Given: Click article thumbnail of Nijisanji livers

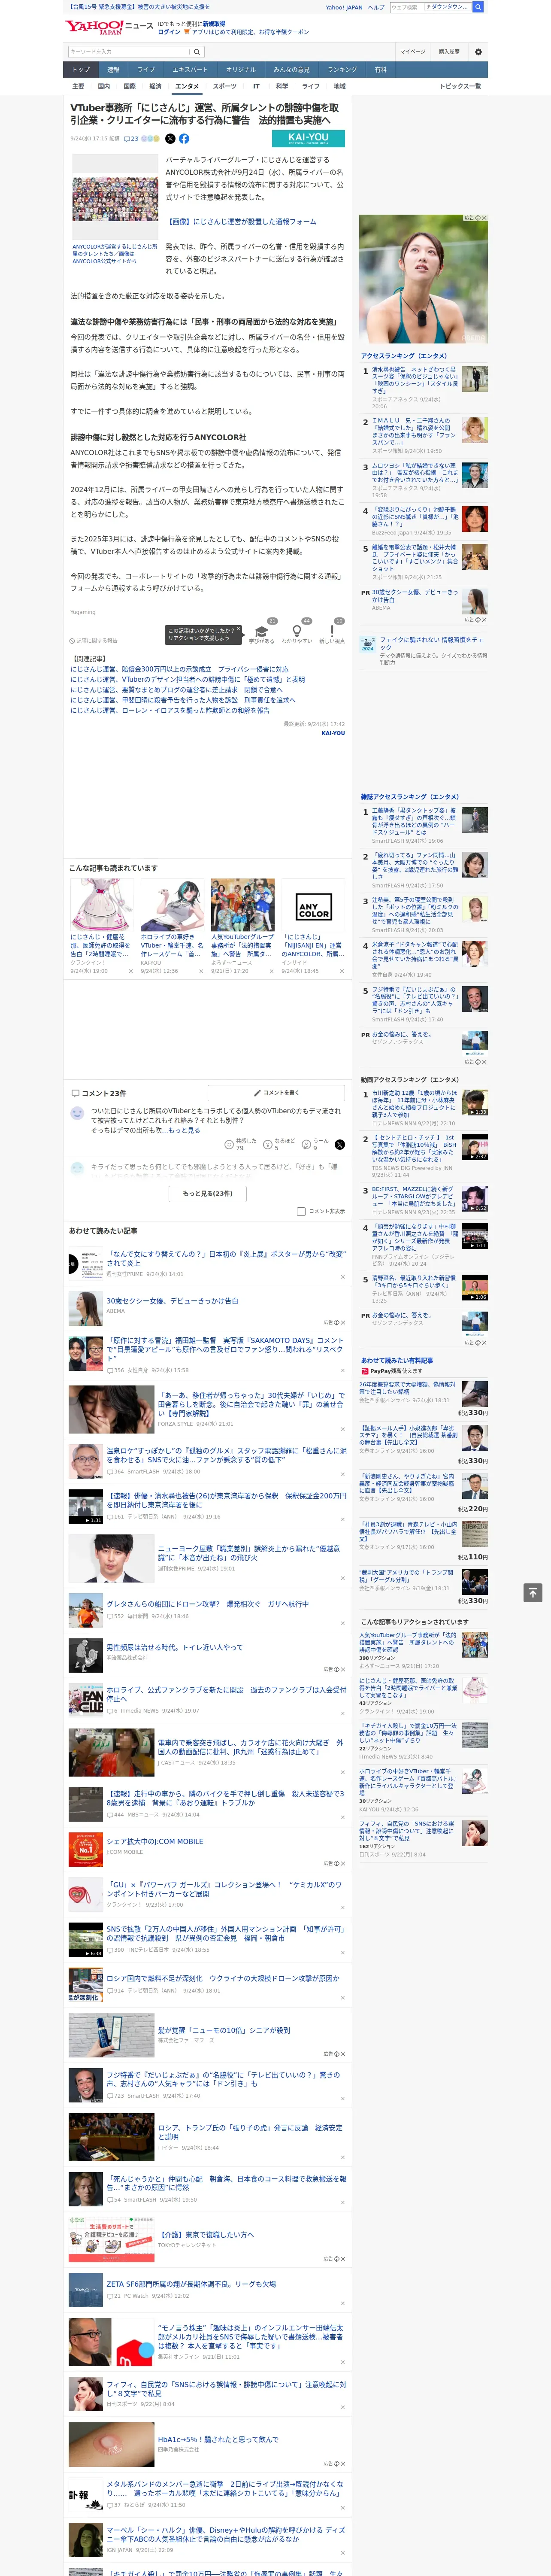Looking at the screenshot, I should click(x=115, y=197).
